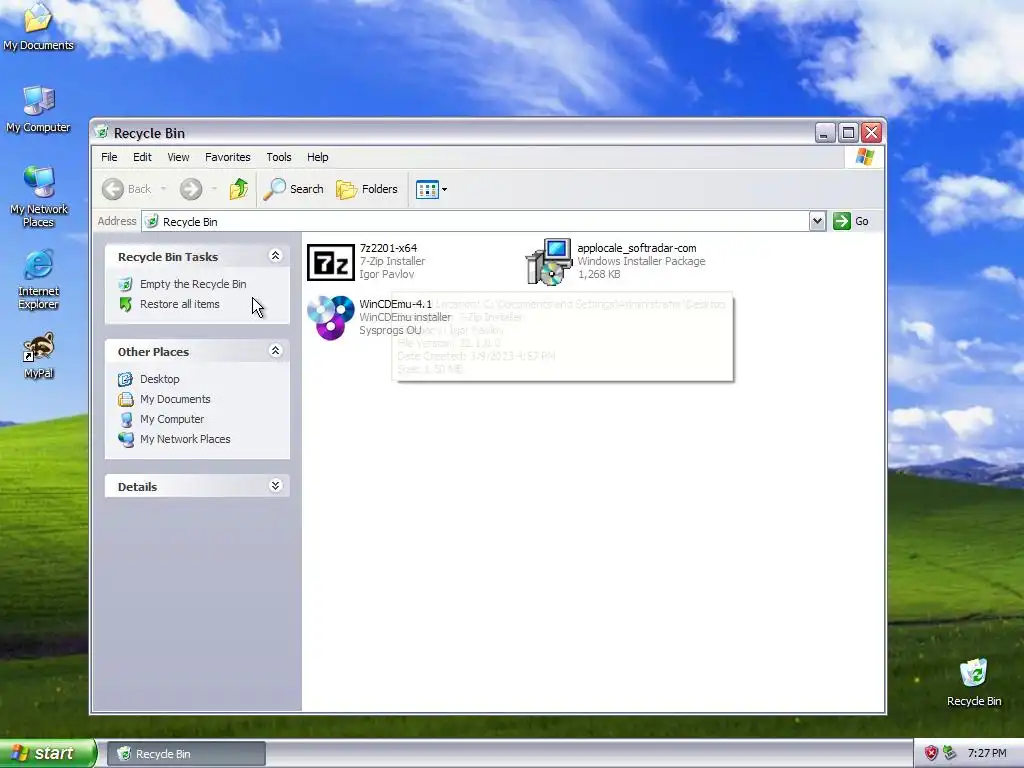Open Back history dropdown arrow
This screenshot has height=768, width=1024.
163,189
